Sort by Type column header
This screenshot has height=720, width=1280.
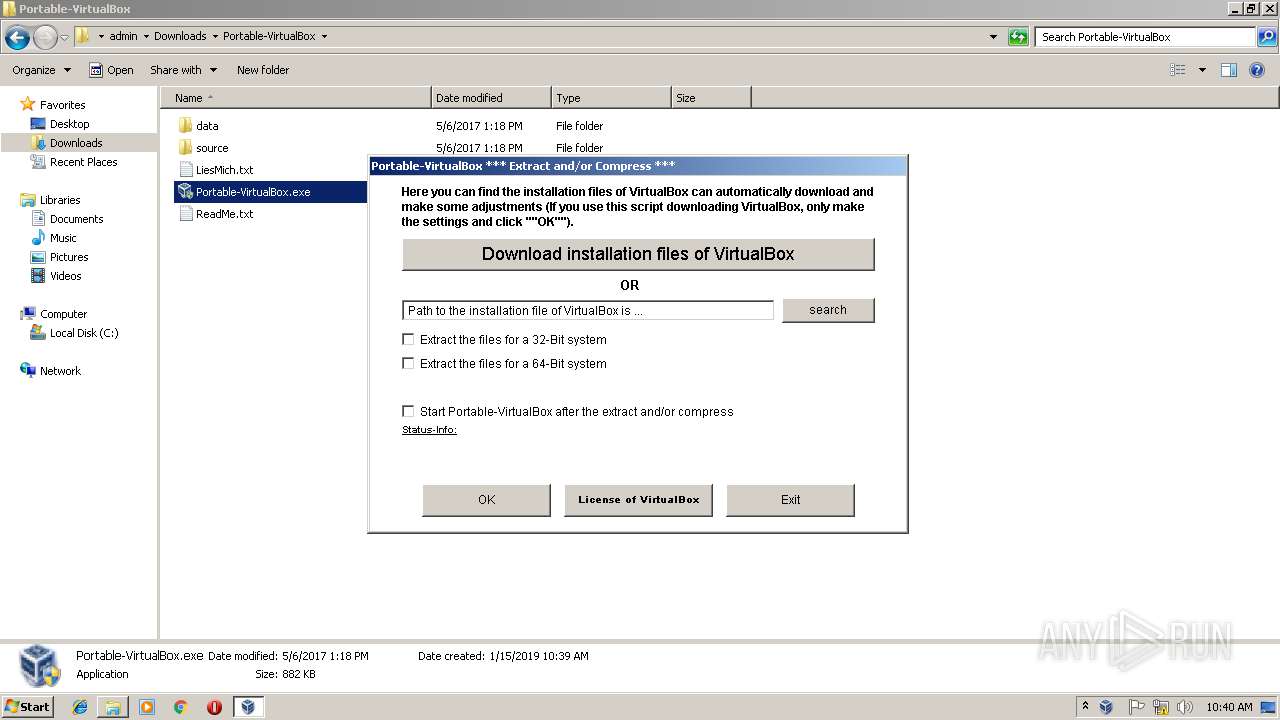coord(611,98)
